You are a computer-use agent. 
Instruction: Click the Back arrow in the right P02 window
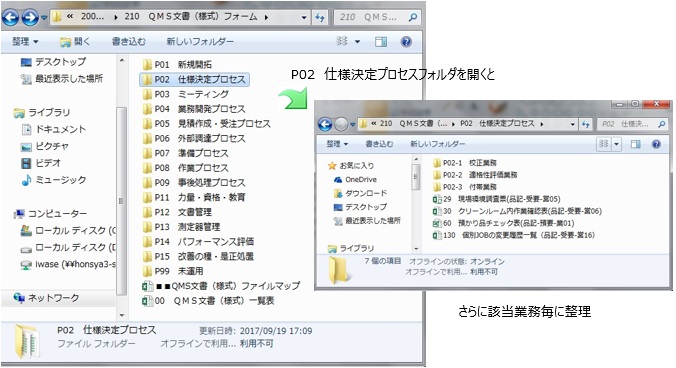tap(325, 125)
